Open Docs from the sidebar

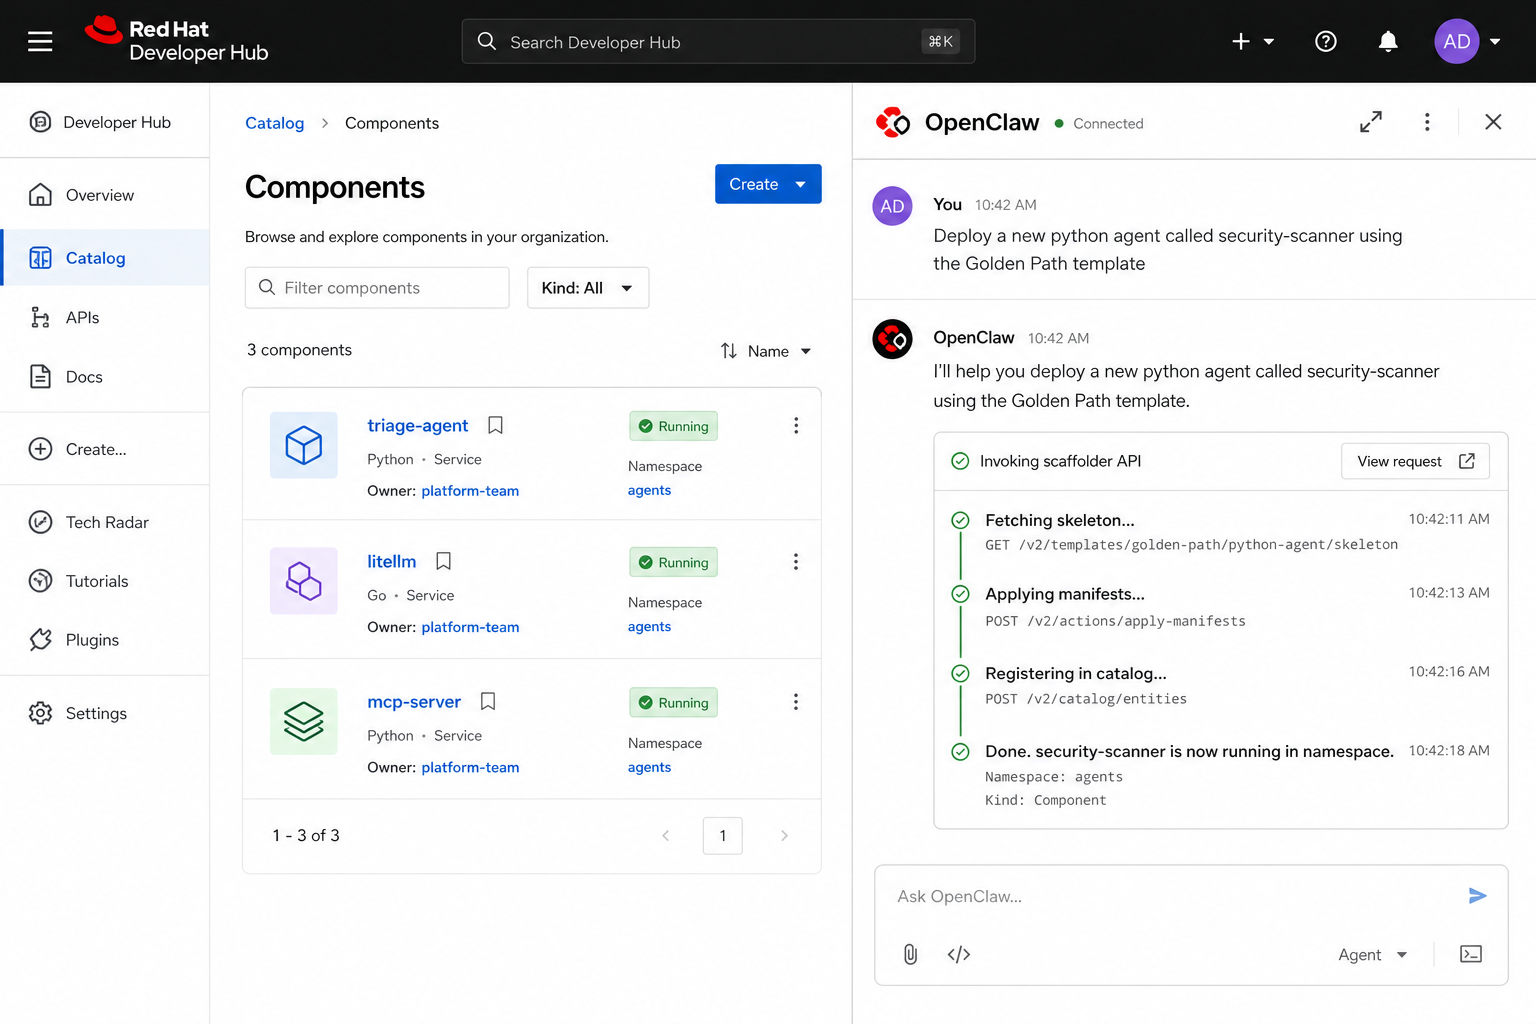[104, 377]
